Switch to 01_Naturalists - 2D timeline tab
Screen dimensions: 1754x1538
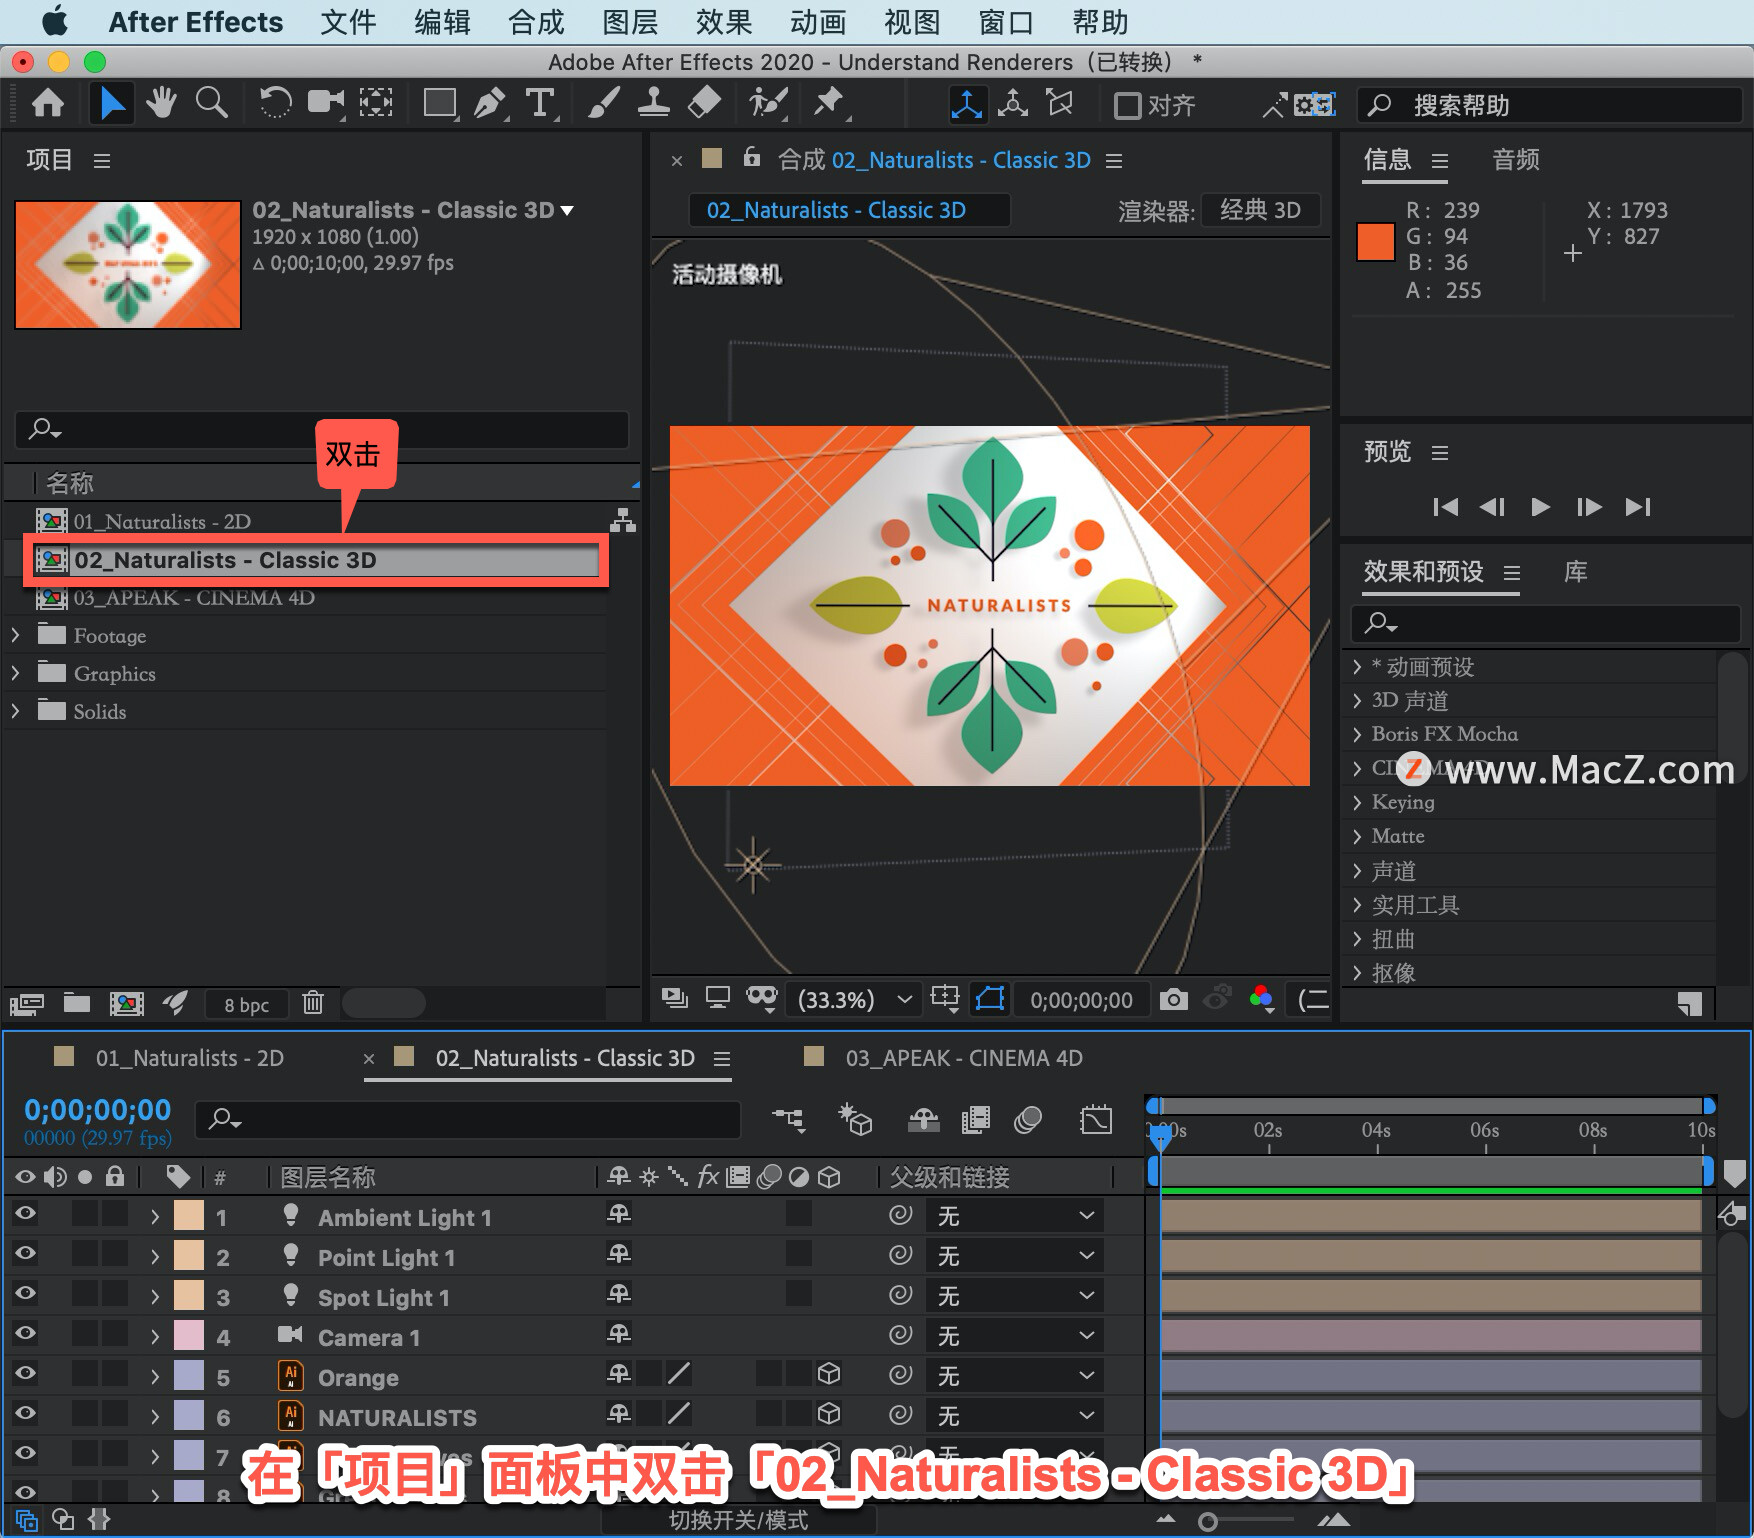[189, 1058]
